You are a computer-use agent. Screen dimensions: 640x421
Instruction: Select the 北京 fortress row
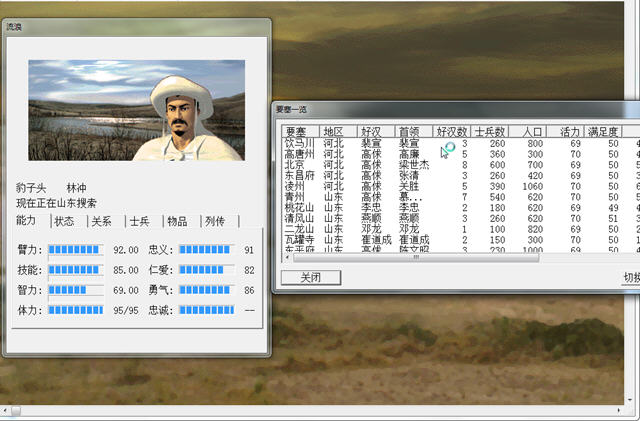[460, 165]
